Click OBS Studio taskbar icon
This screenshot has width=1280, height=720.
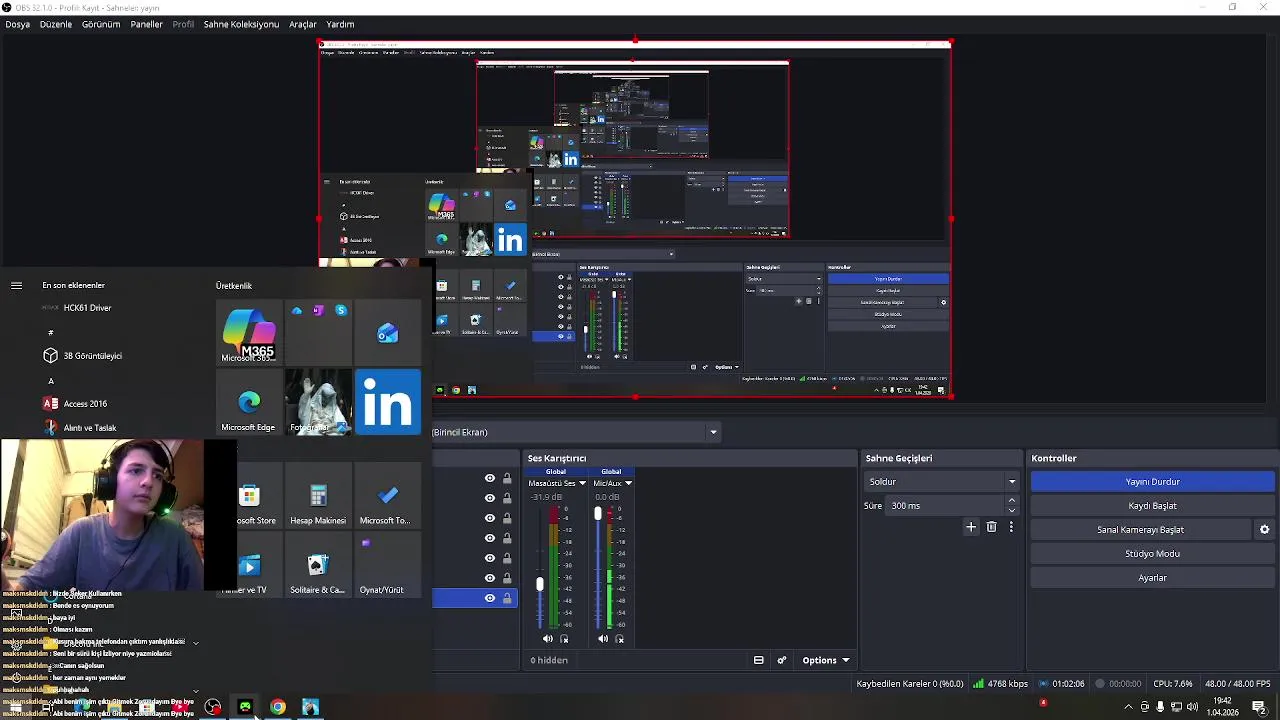click(x=213, y=707)
